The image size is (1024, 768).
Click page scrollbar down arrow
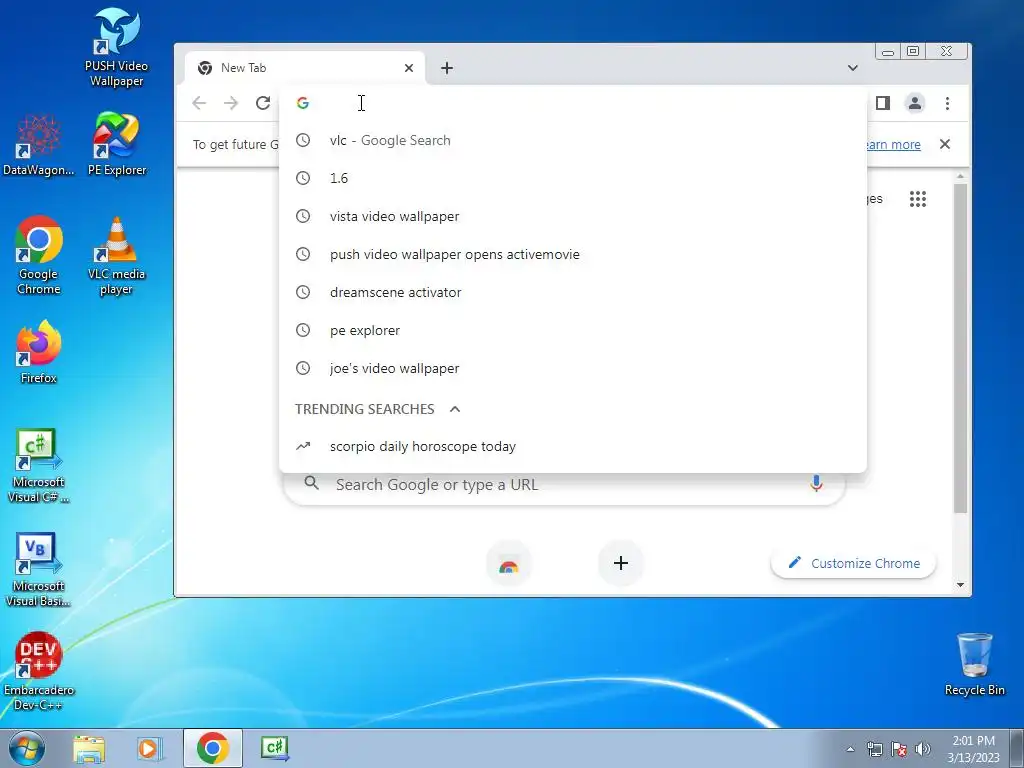[x=960, y=584]
